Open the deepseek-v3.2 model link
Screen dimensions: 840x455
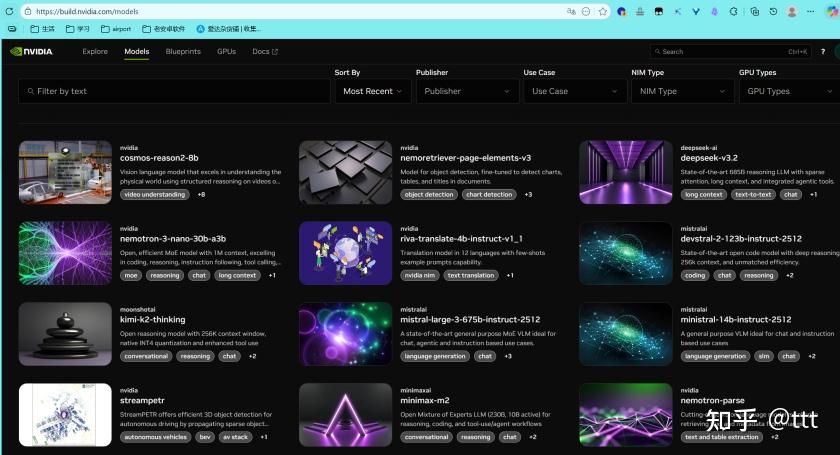coord(709,157)
